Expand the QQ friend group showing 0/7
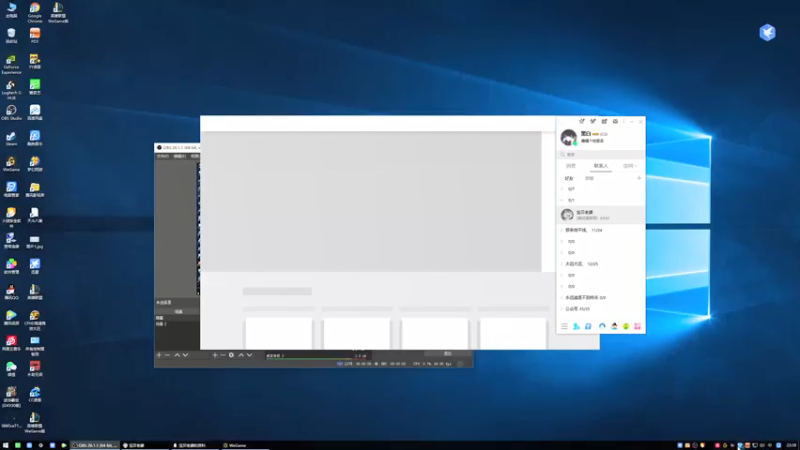 pyautogui.click(x=600, y=189)
